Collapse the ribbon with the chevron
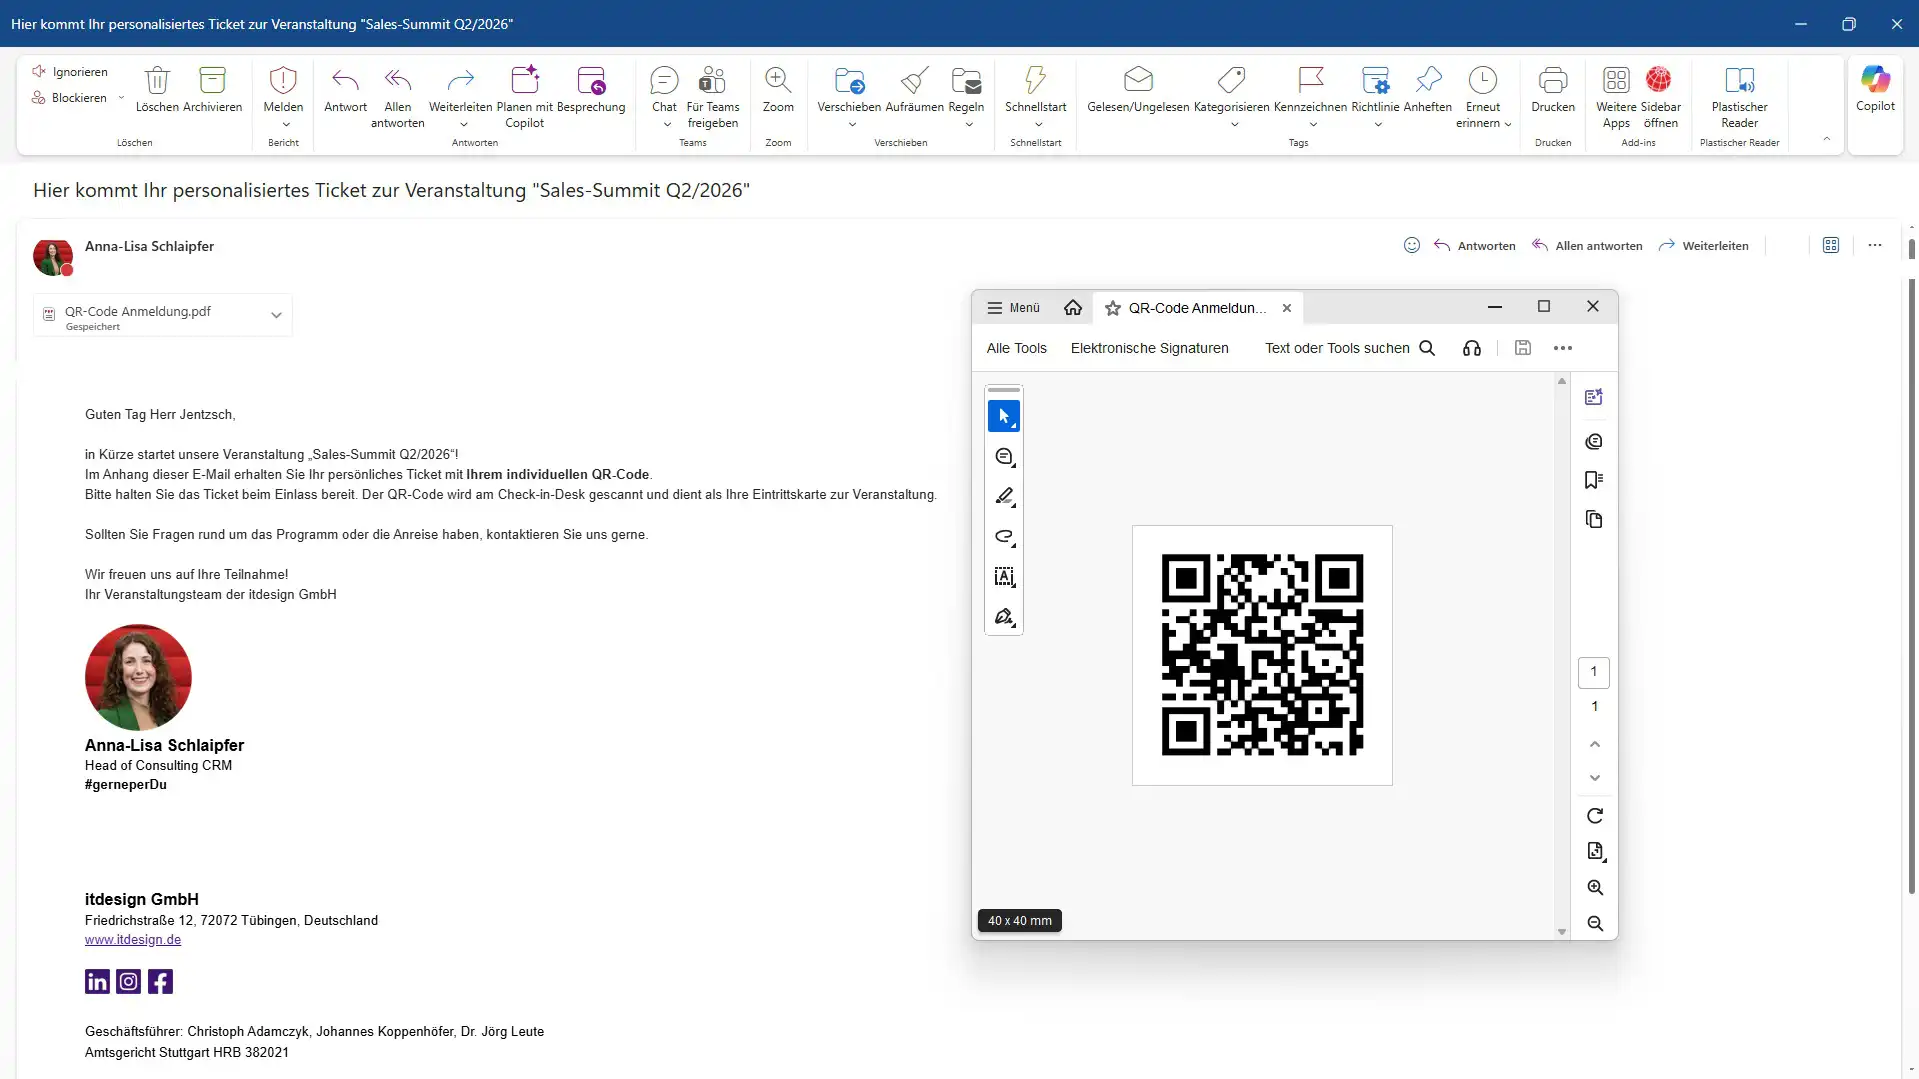1919x1079 pixels. pyautogui.click(x=1827, y=139)
